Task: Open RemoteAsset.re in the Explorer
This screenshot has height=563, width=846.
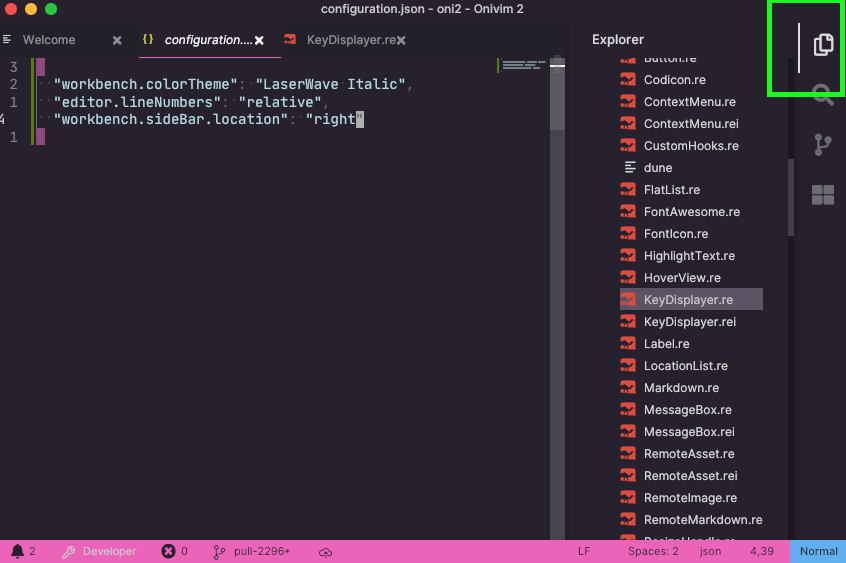Action: [x=689, y=454]
